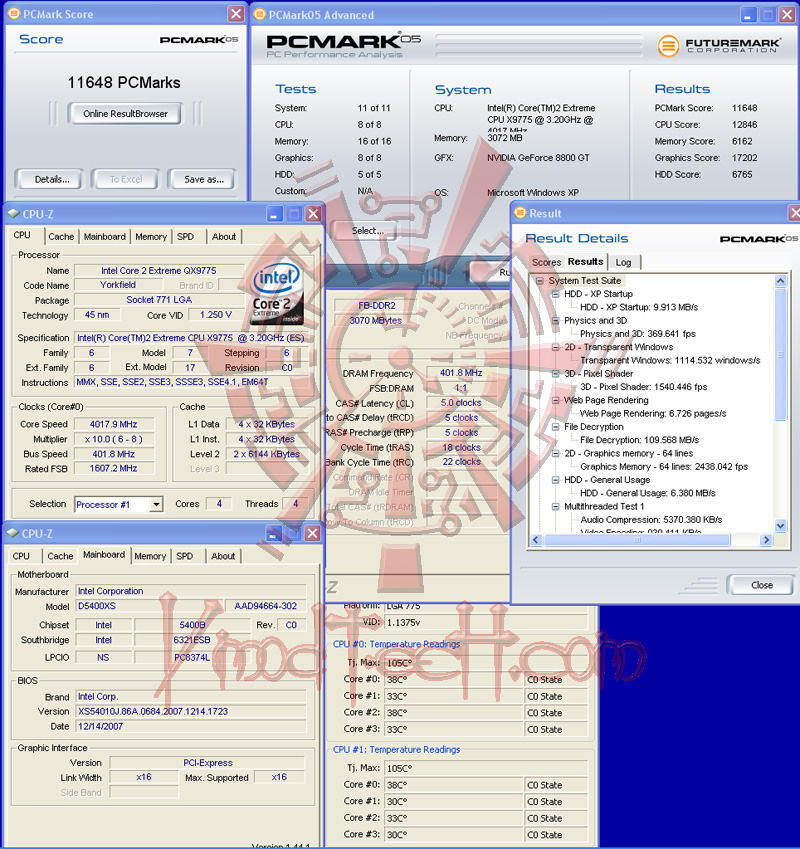
Task: Select the Results tab in Result Details
Action: tap(585, 262)
